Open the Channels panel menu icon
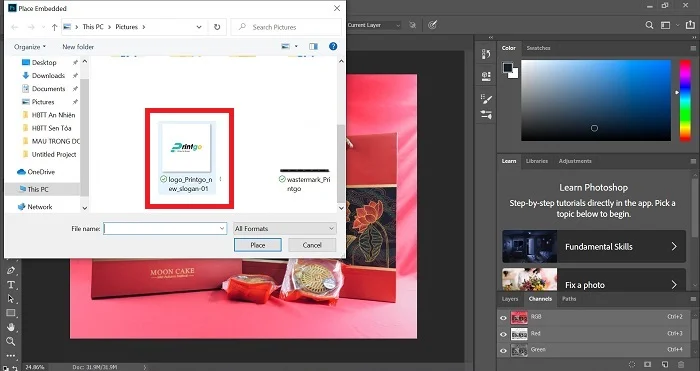The width and height of the screenshot is (700, 371). pyautogui.click(x=693, y=299)
